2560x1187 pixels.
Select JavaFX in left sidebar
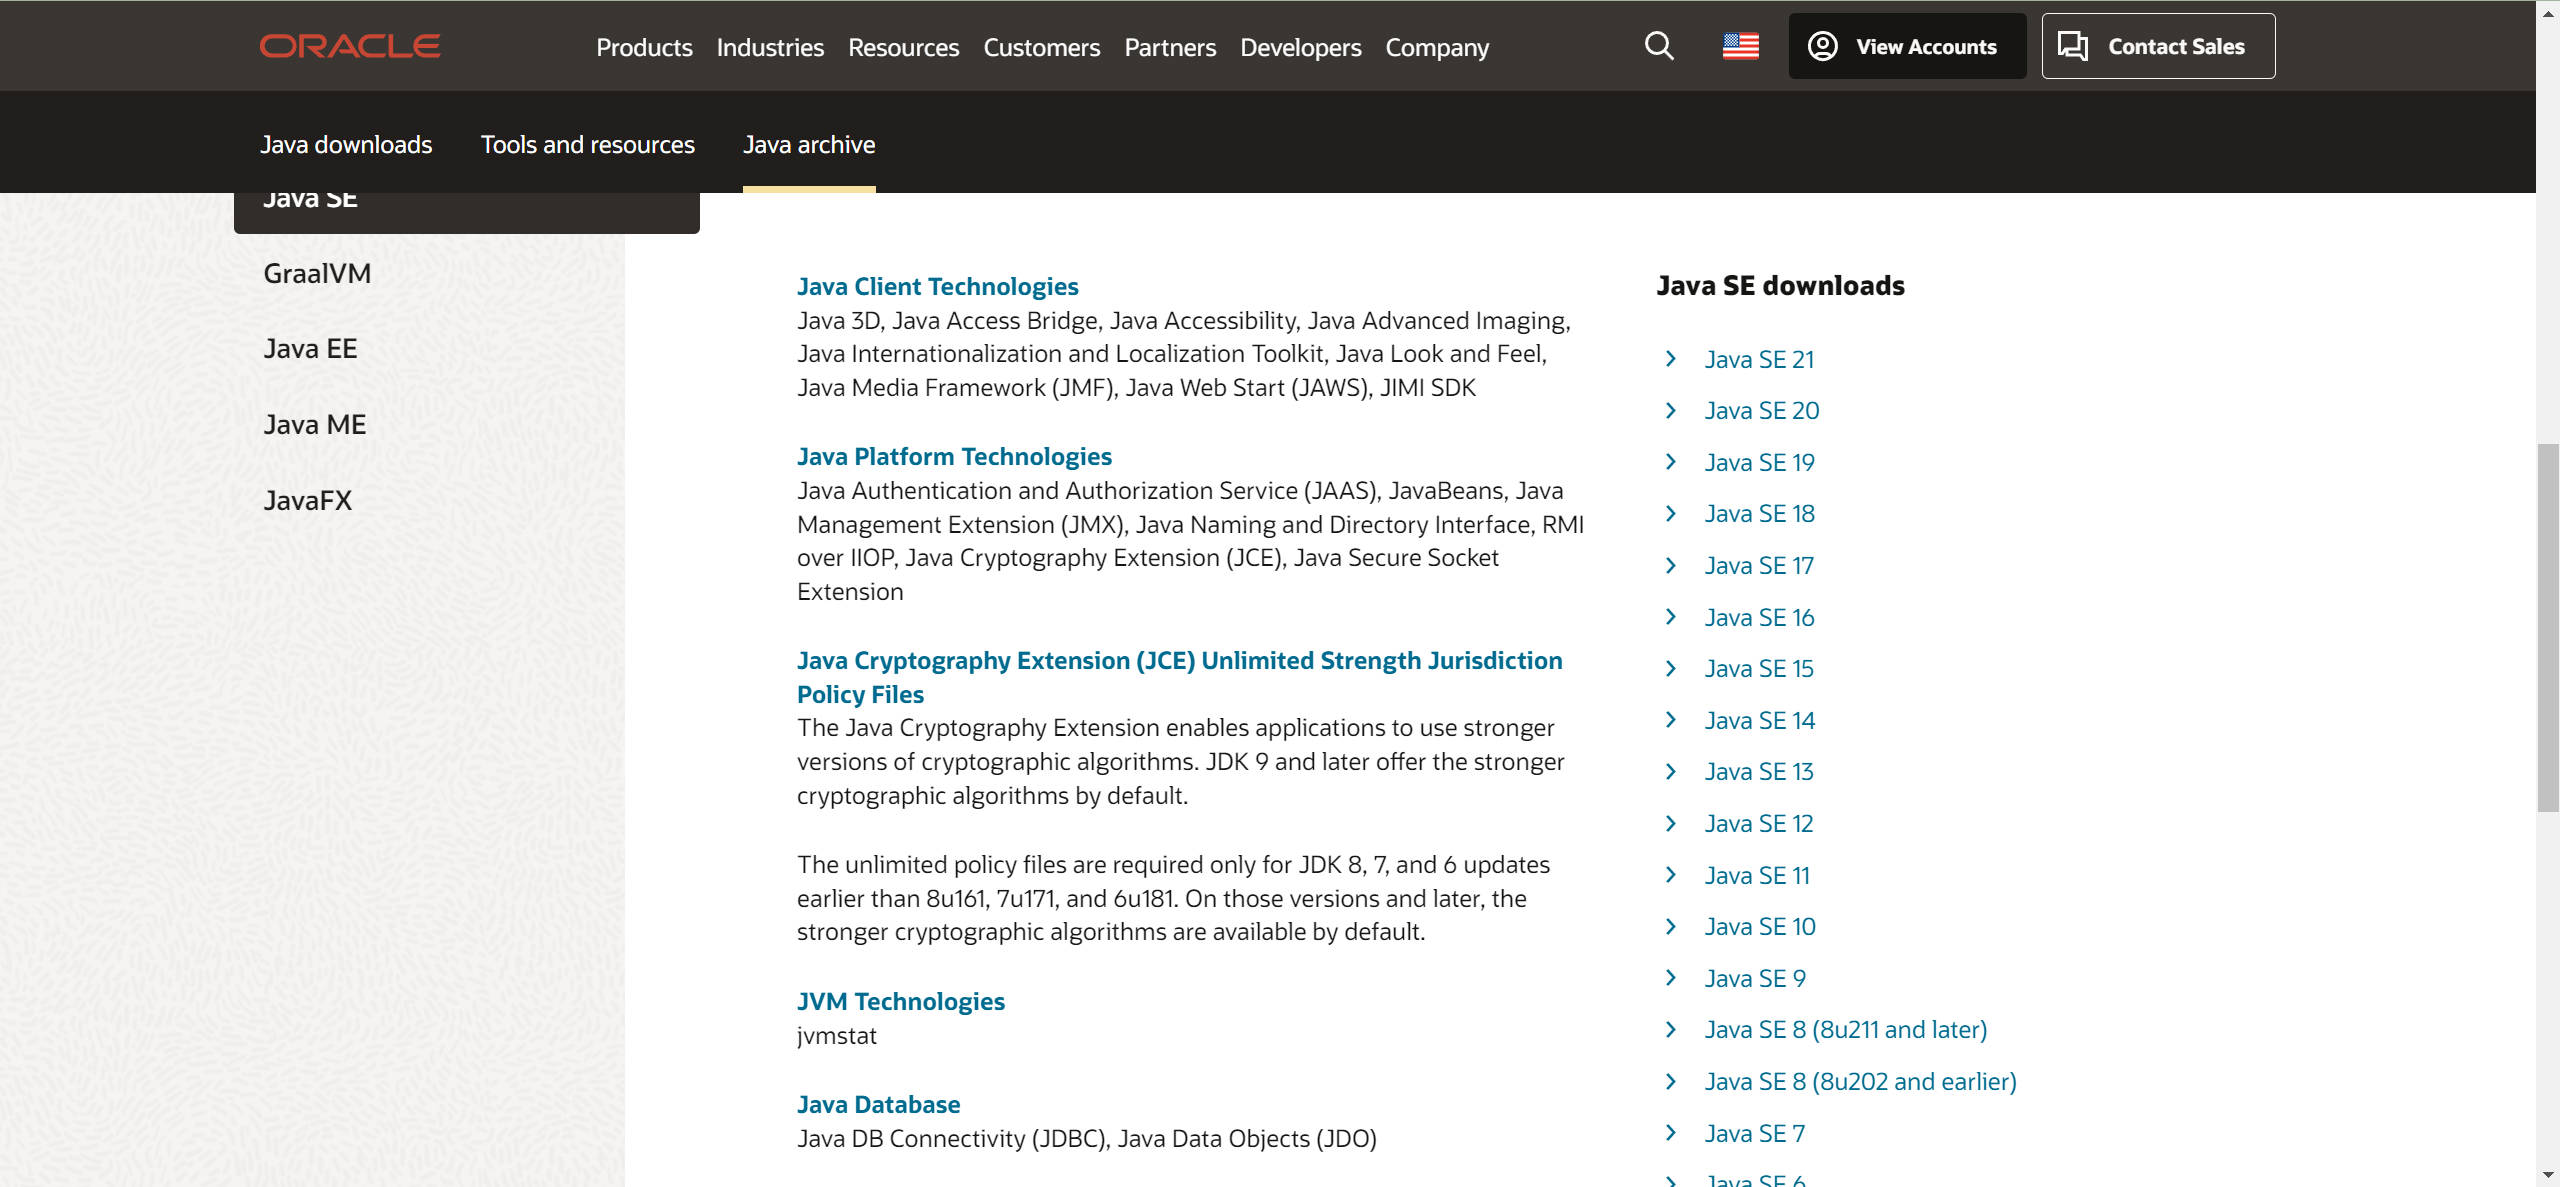[308, 501]
